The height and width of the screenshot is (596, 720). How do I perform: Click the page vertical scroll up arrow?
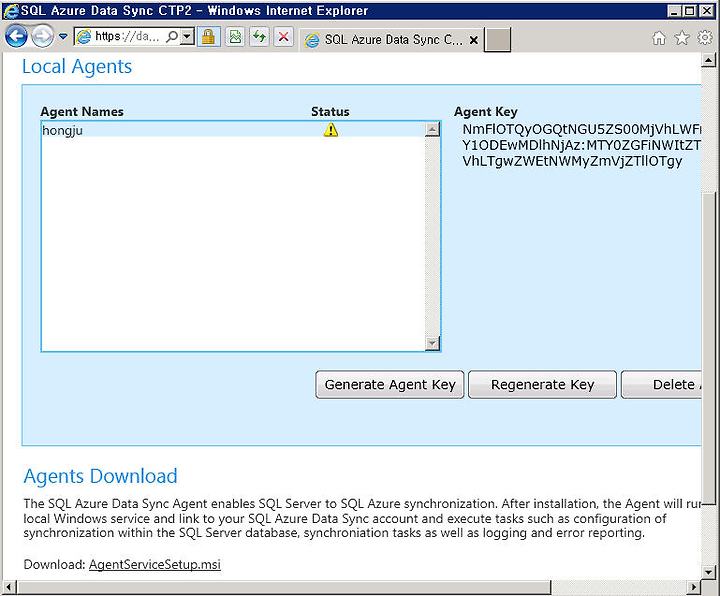click(709, 60)
